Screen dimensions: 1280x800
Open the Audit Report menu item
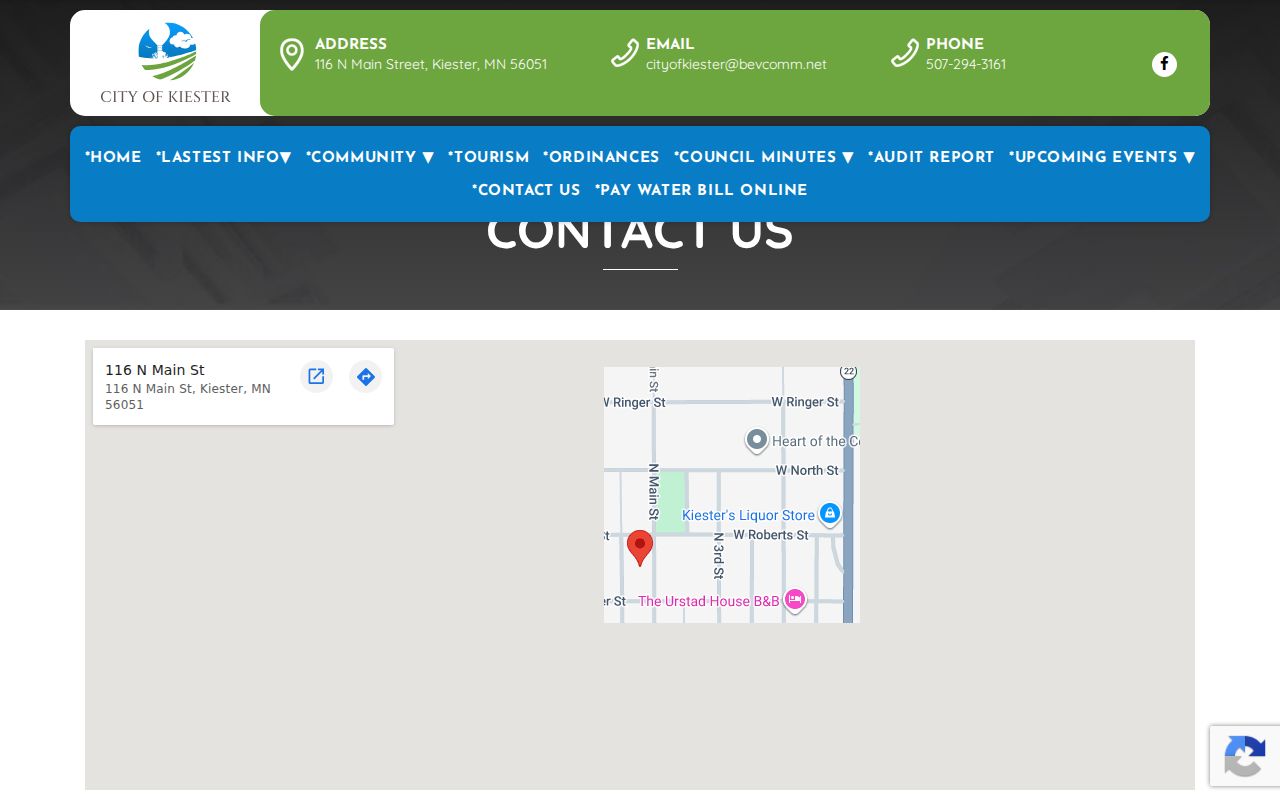[x=931, y=158]
